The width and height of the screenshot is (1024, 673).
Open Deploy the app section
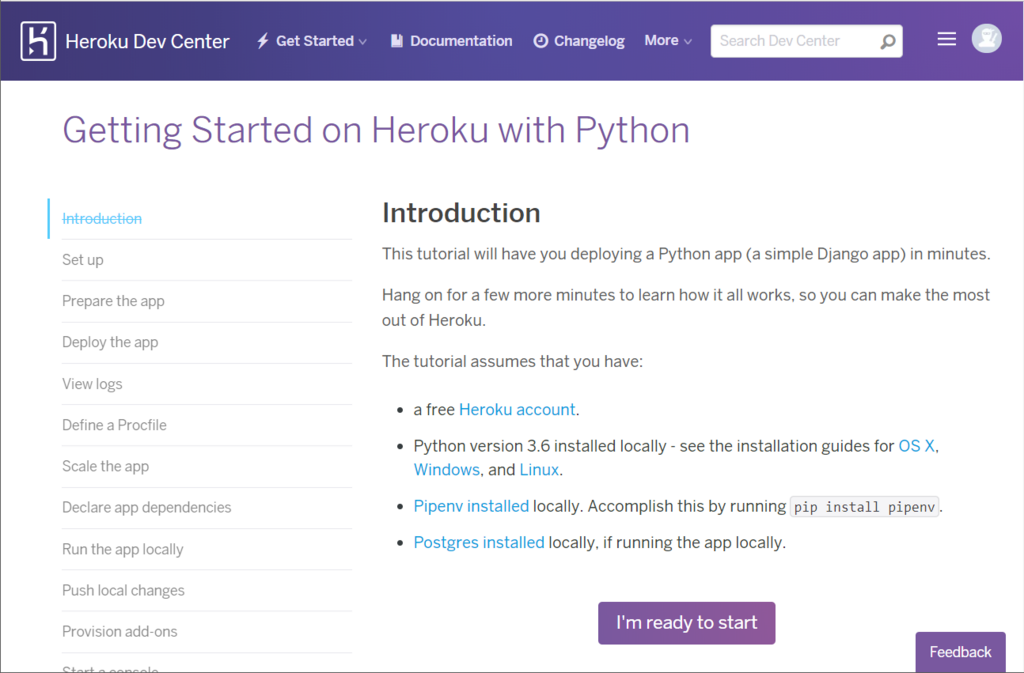[110, 342]
